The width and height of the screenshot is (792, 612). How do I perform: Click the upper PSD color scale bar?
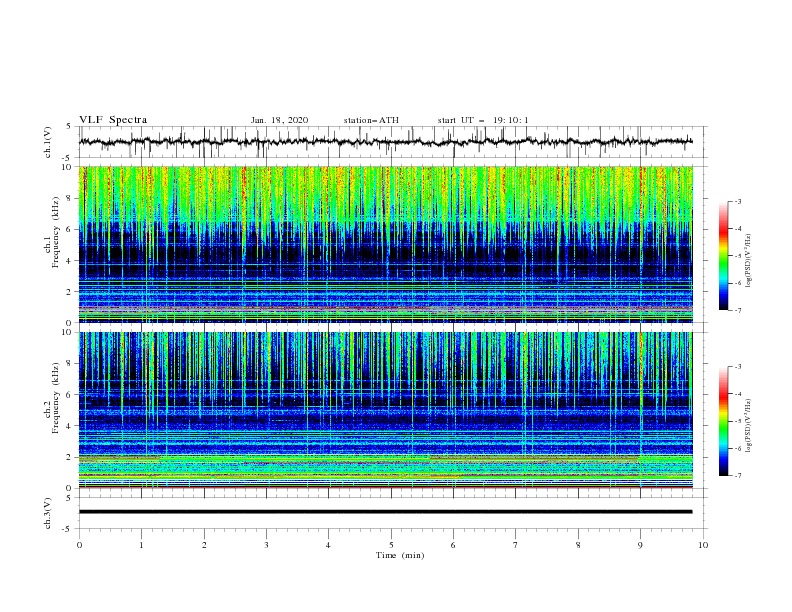[x=723, y=256]
